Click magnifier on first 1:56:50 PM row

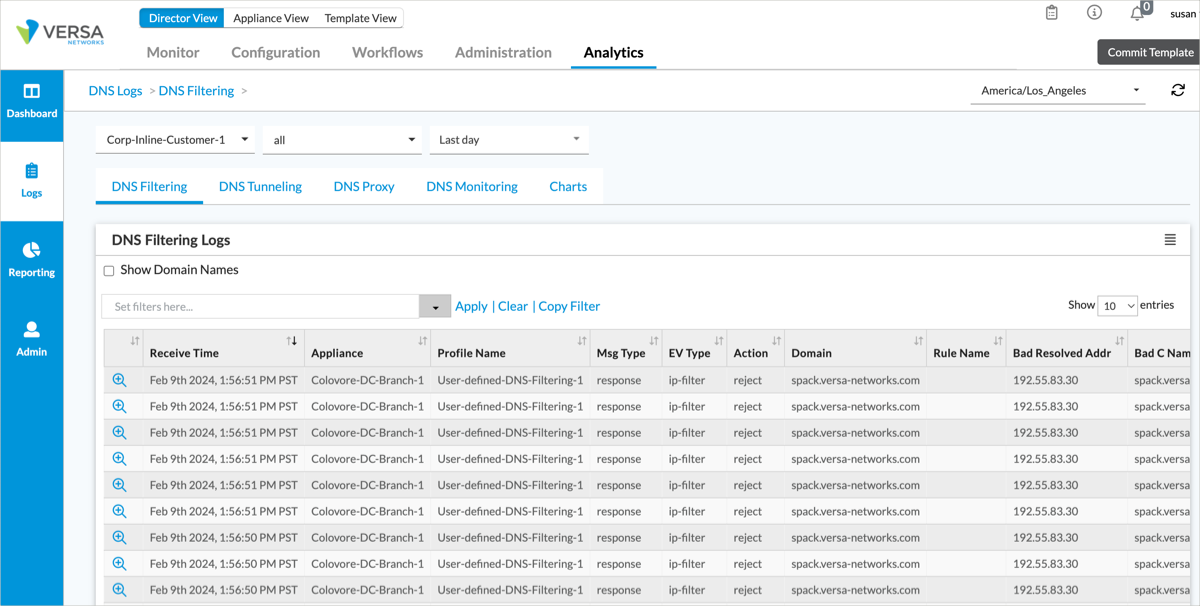120,537
